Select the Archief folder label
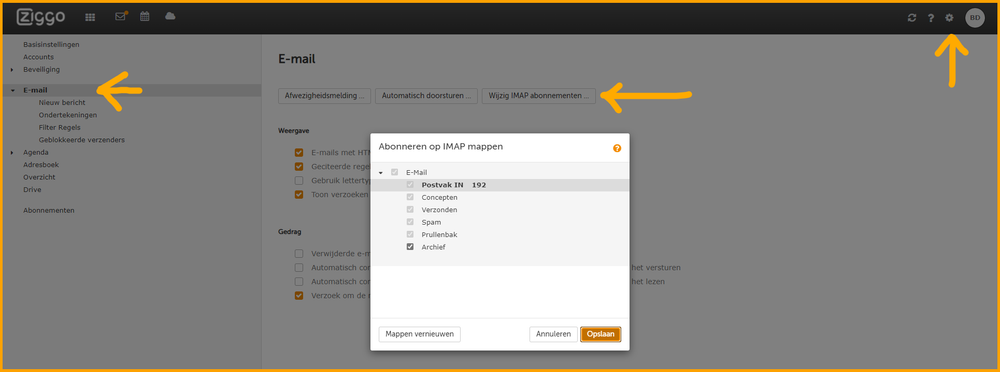 point(433,247)
